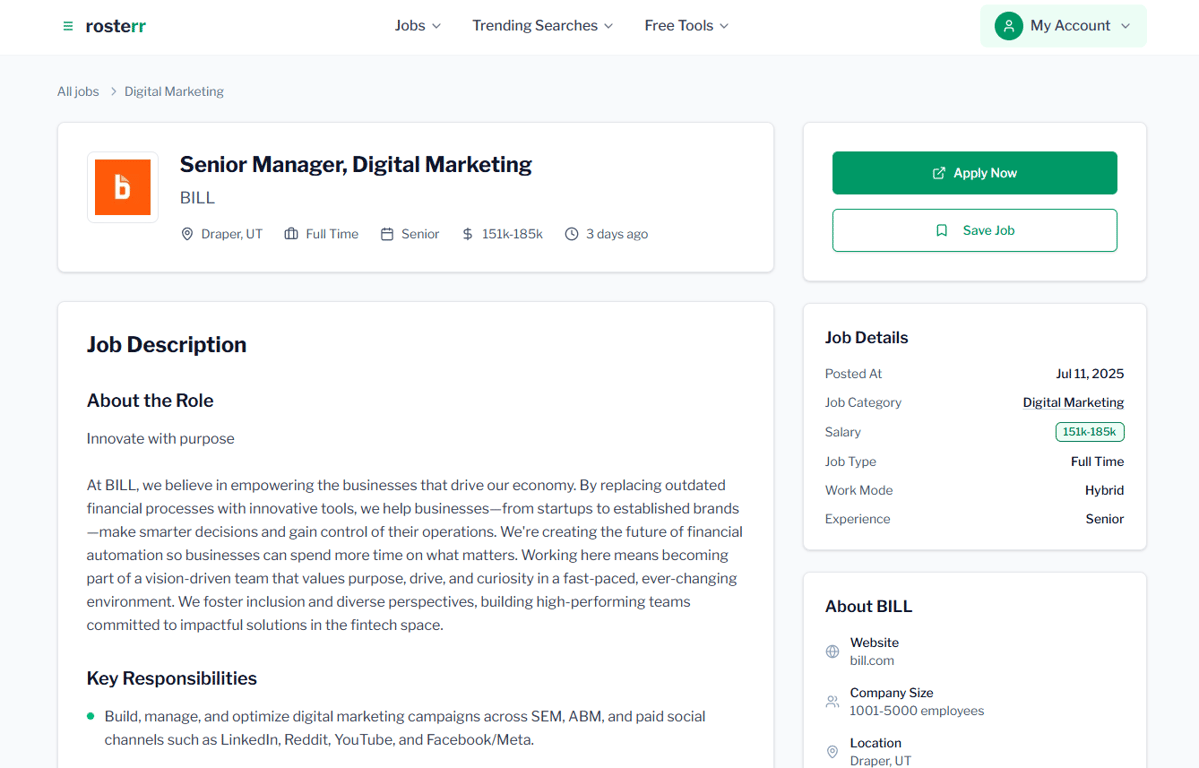Click the bookmark icon in Save Job
Image resolution: width=1199 pixels, height=768 pixels.
pyautogui.click(x=941, y=230)
